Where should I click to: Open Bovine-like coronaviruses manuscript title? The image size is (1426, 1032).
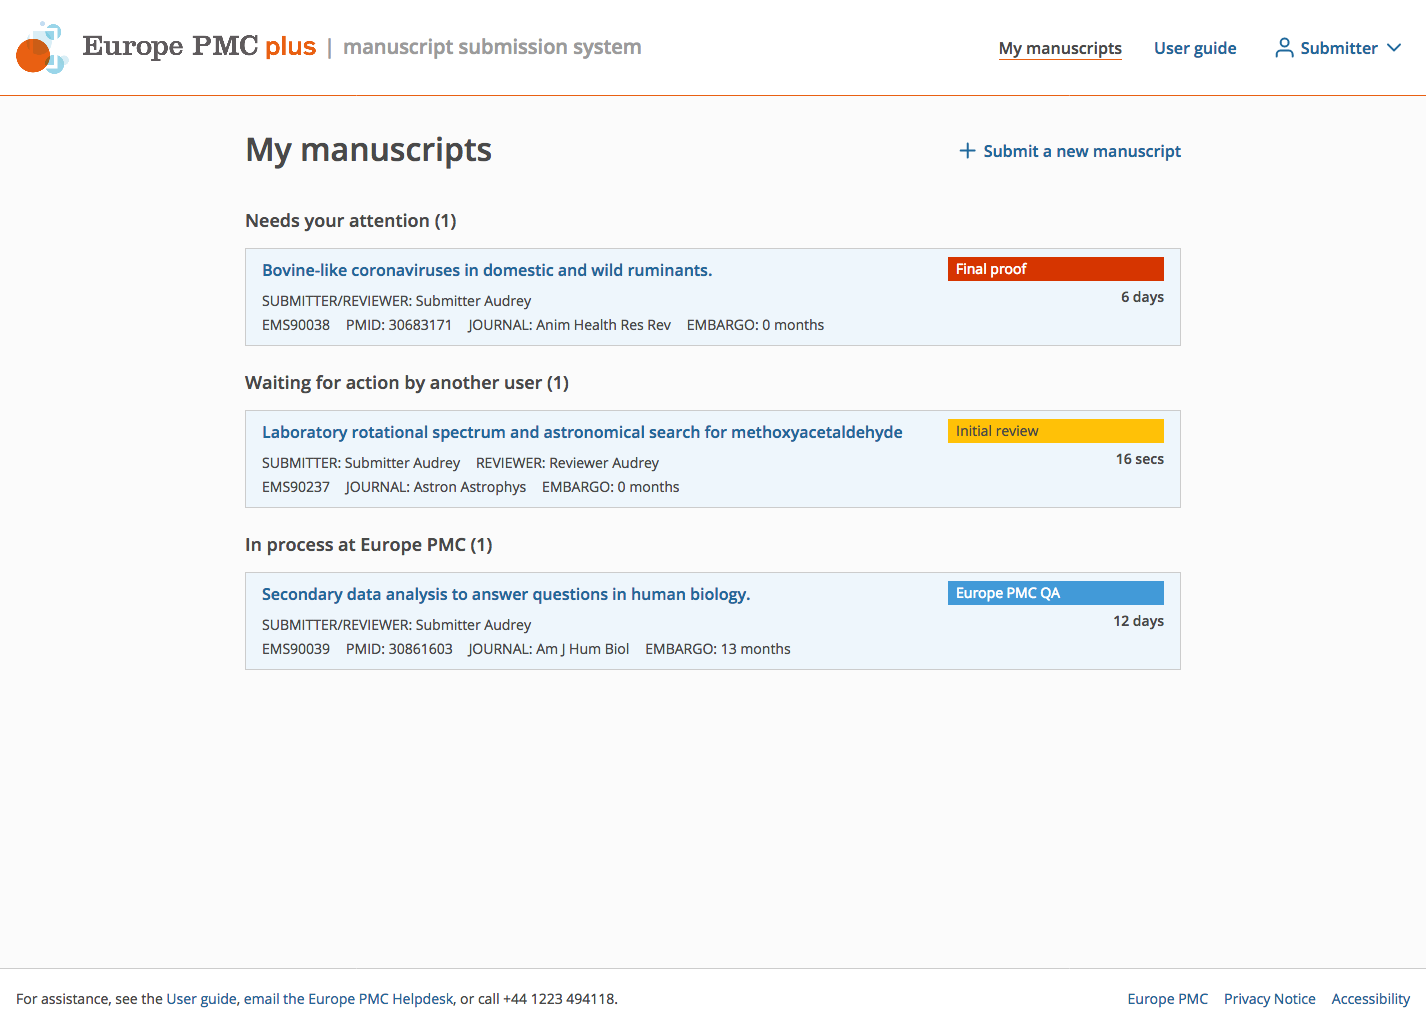487,270
